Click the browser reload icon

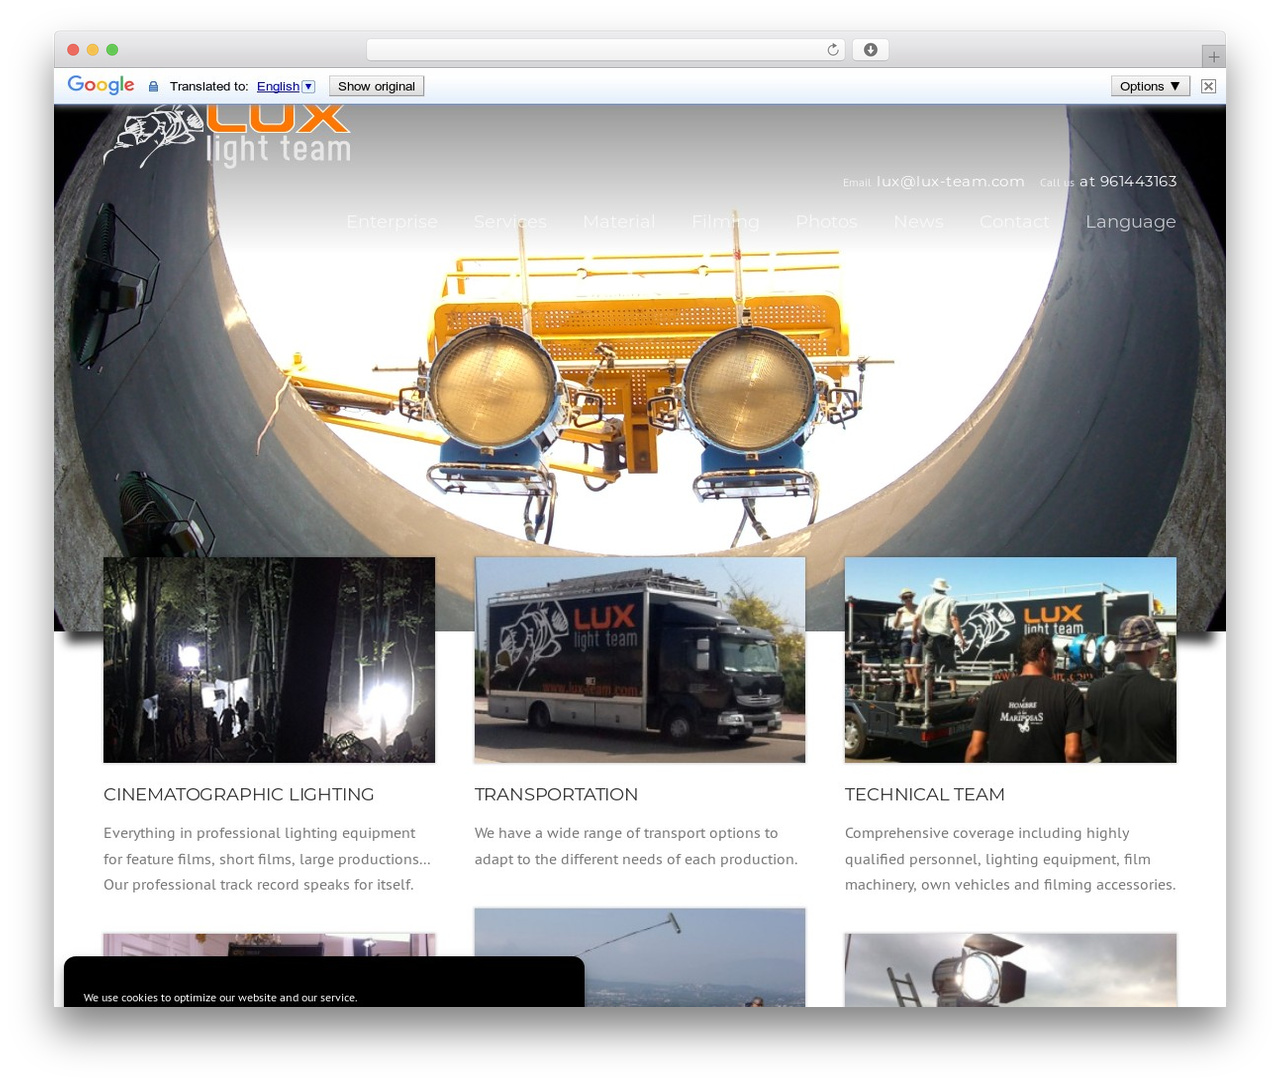tap(832, 50)
